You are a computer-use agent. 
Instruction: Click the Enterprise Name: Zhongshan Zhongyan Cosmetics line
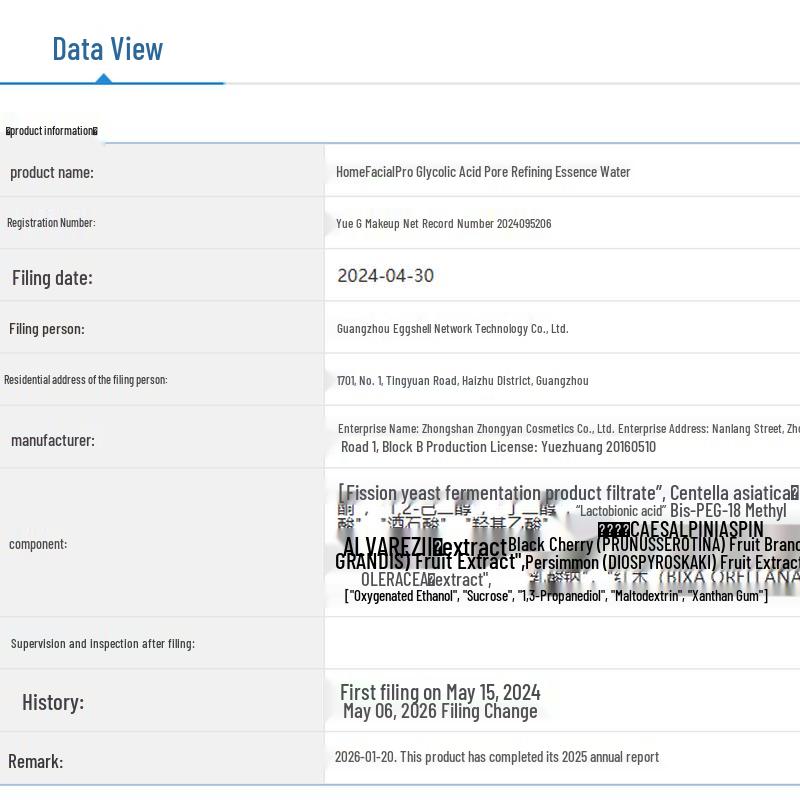click(569, 429)
